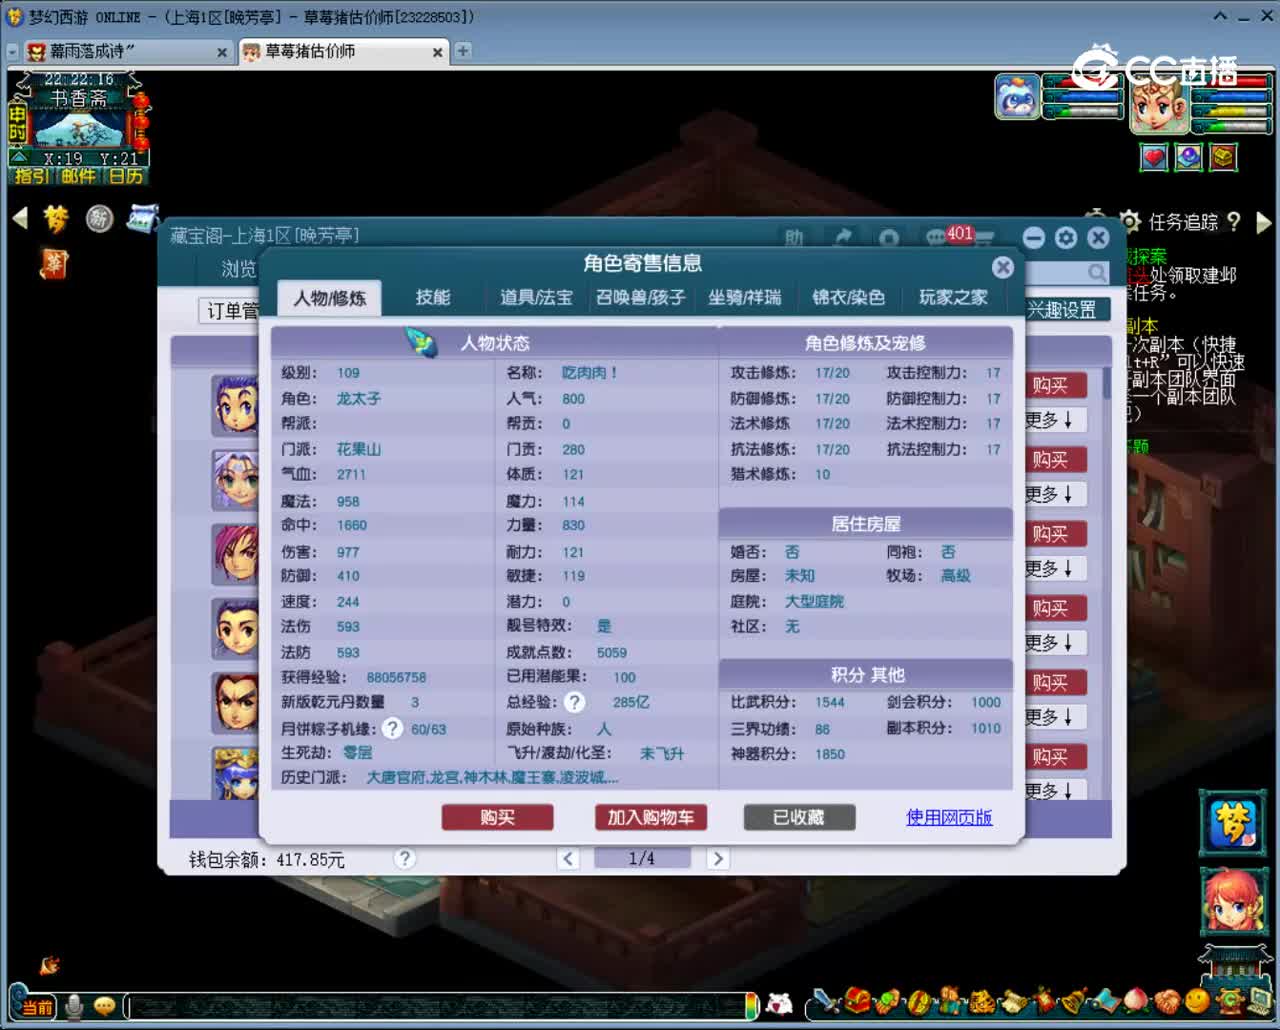Open the task tracking gear icon
The height and width of the screenshot is (1030, 1280).
(1130, 221)
